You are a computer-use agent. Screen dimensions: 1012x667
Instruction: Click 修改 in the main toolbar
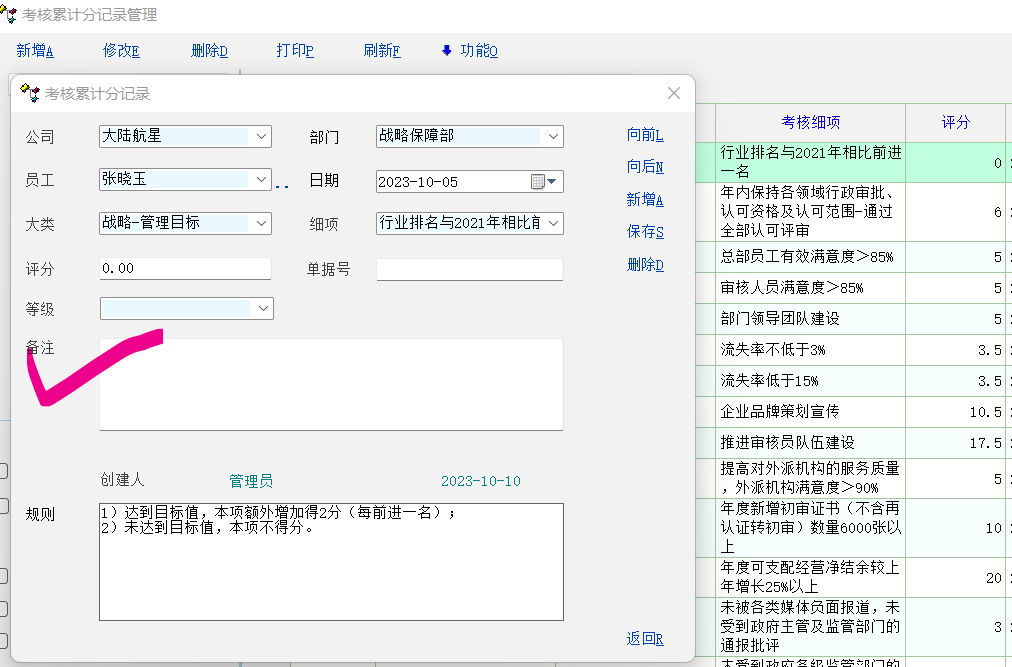[121, 51]
